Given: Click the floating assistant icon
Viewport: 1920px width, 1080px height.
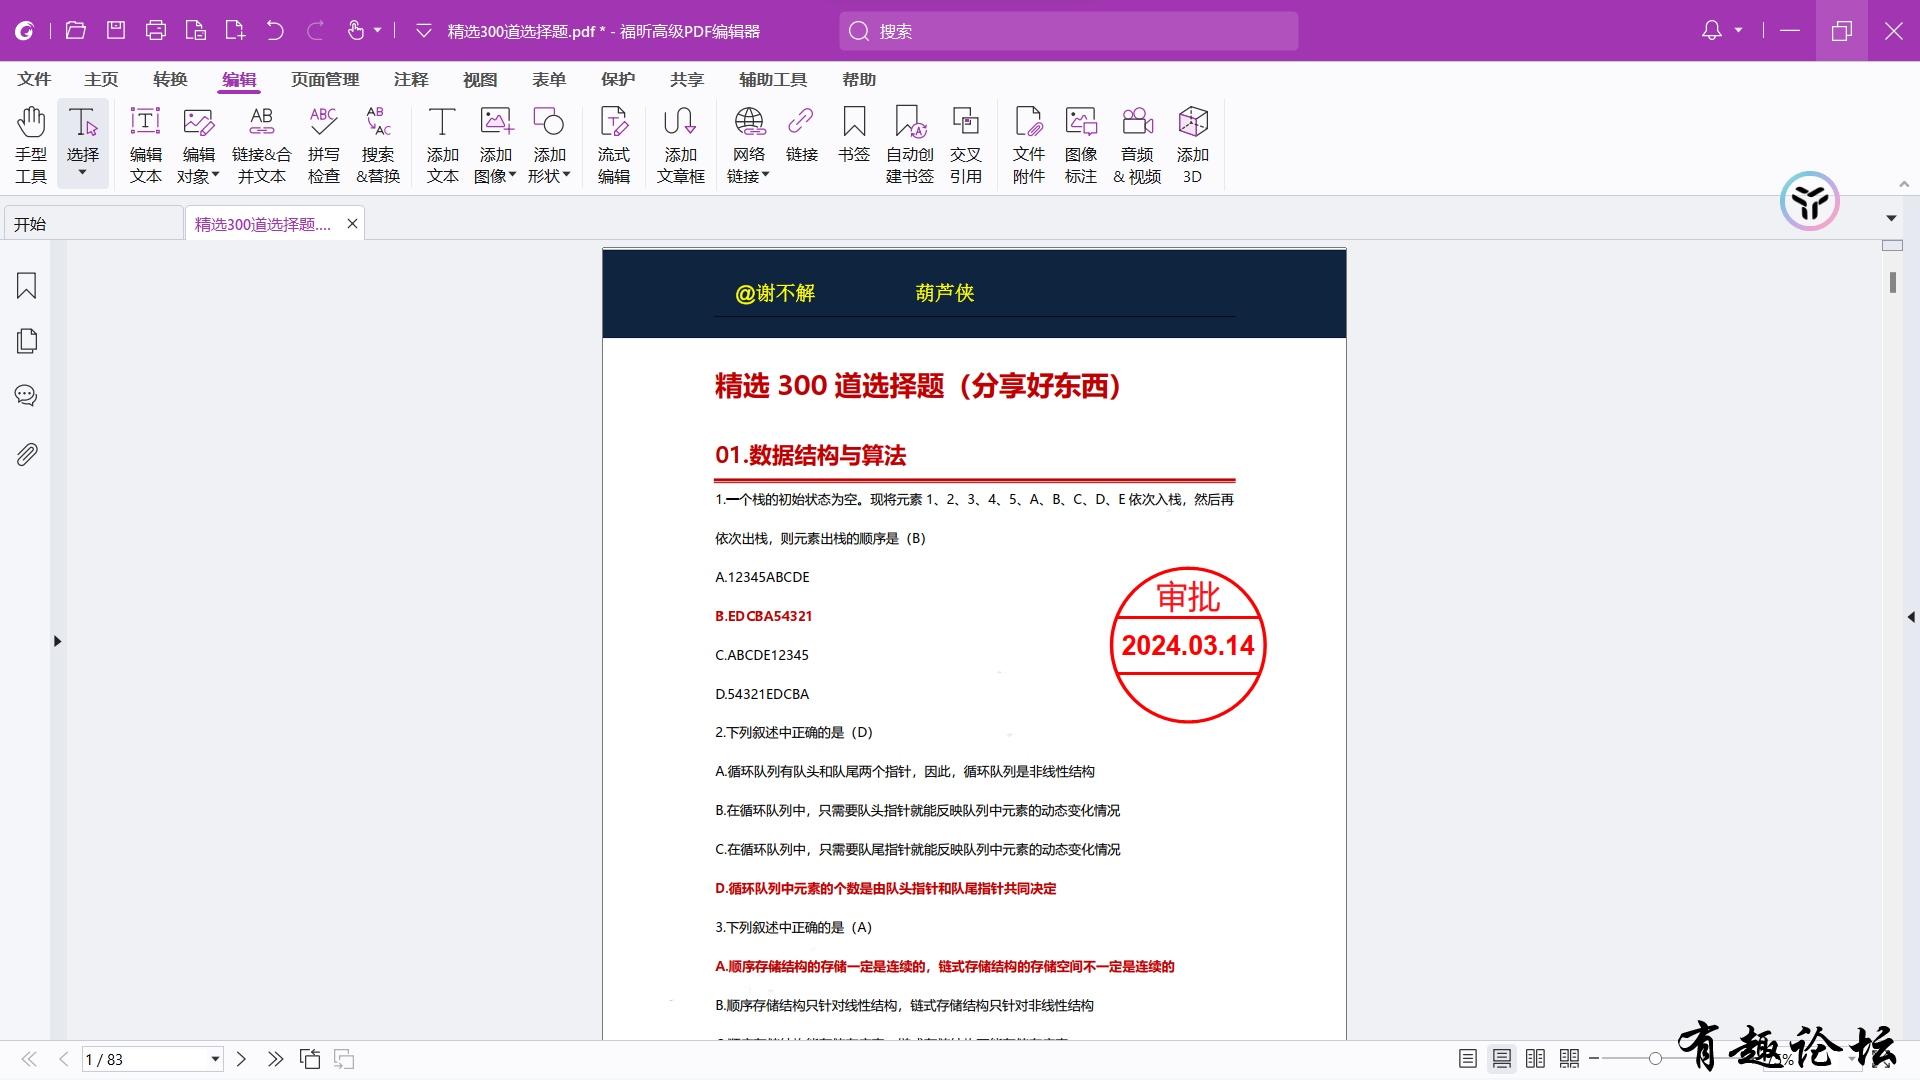Looking at the screenshot, I should click(1810, 201).
